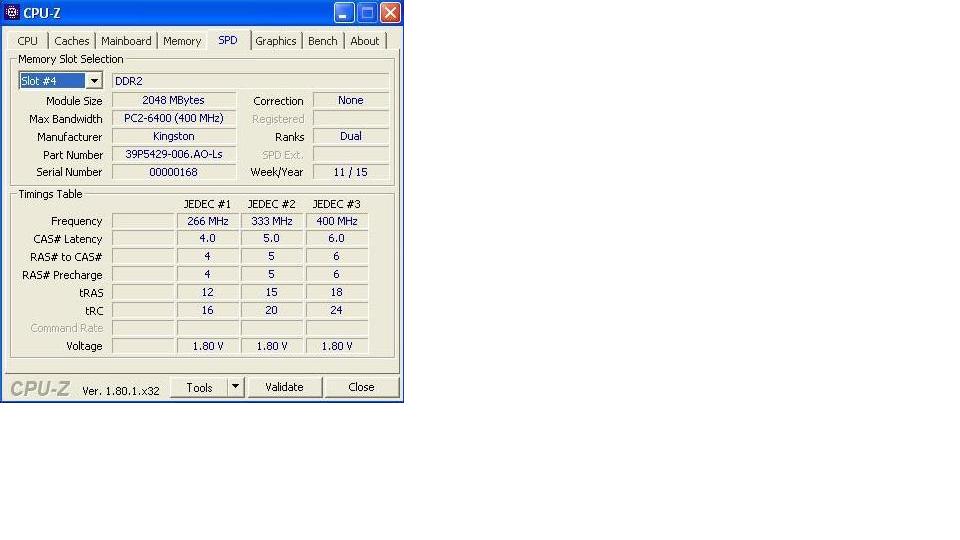Click CAS# Latency value 4.0
The height and width of the screenshot is (540, 960).
pyautogui.click(x=208, y=239)
